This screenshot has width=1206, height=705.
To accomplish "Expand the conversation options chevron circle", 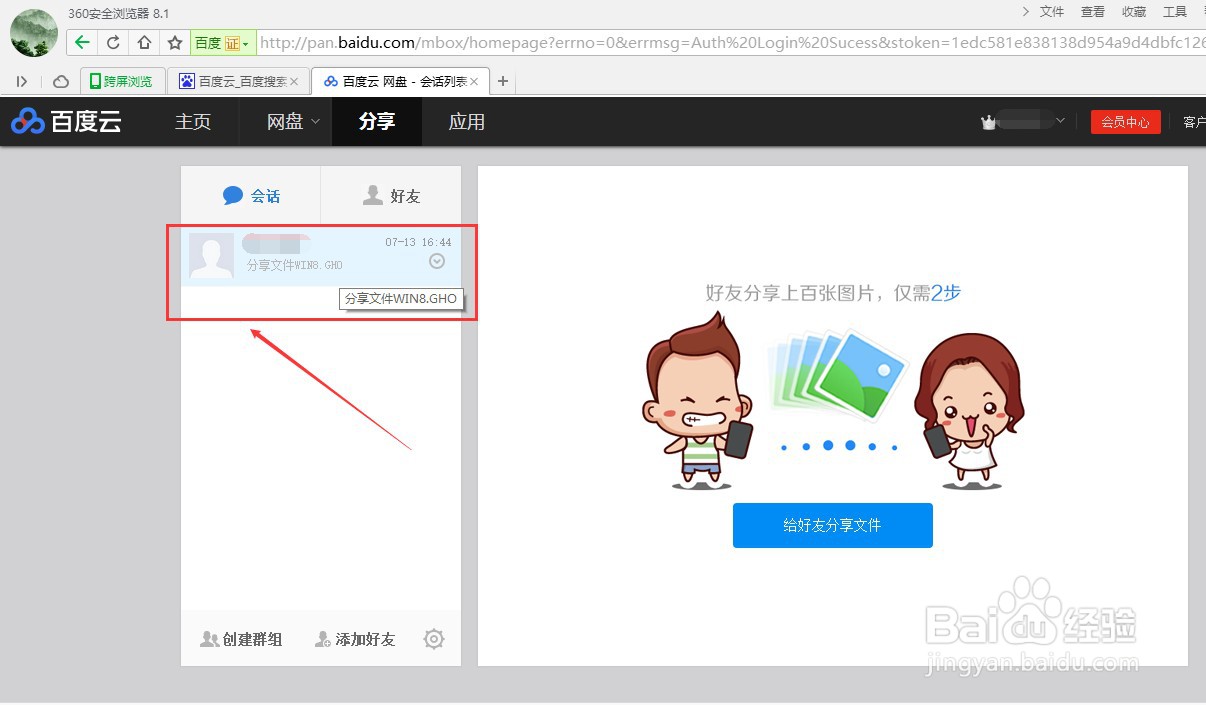I will (x=437, y=261).
